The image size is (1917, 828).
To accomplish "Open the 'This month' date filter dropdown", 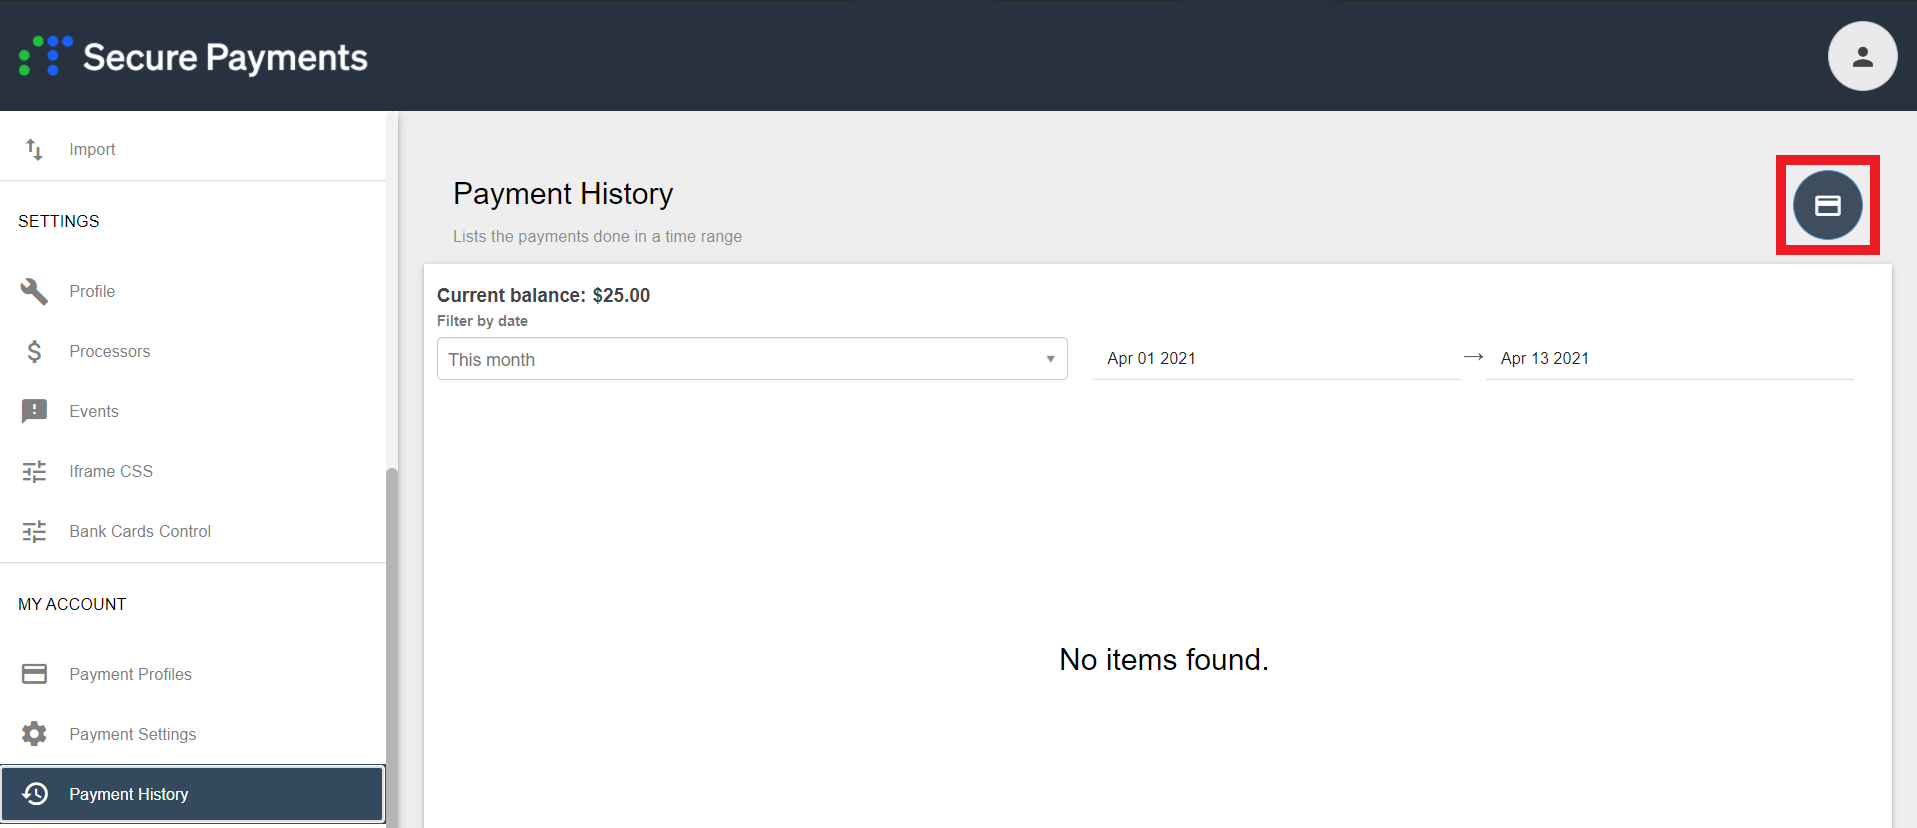I will click(x=752, y=359).
